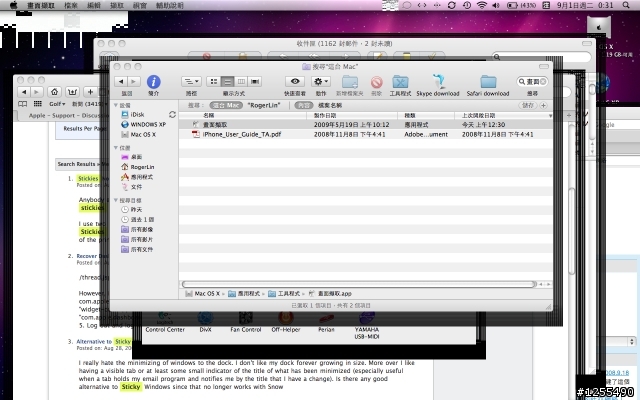Open the Safari download folder shortcut
This screenshot has height=400, width=640.
(x=488, y=82)
